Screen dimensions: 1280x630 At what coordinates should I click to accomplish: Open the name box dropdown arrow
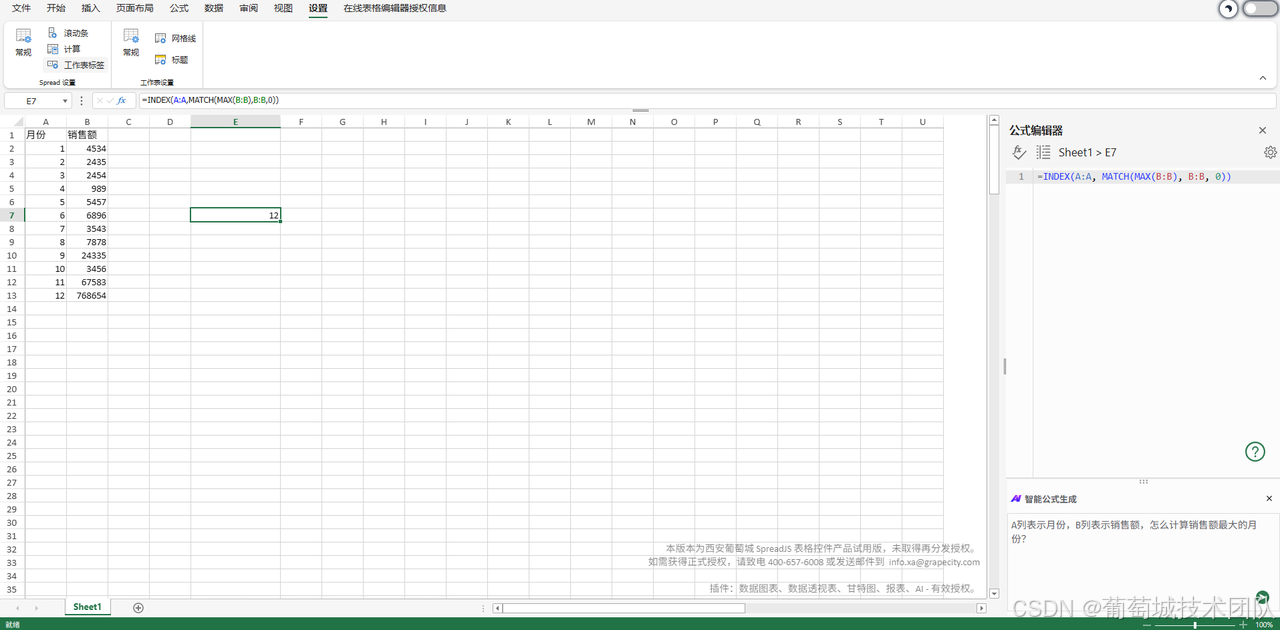point(65,101)
